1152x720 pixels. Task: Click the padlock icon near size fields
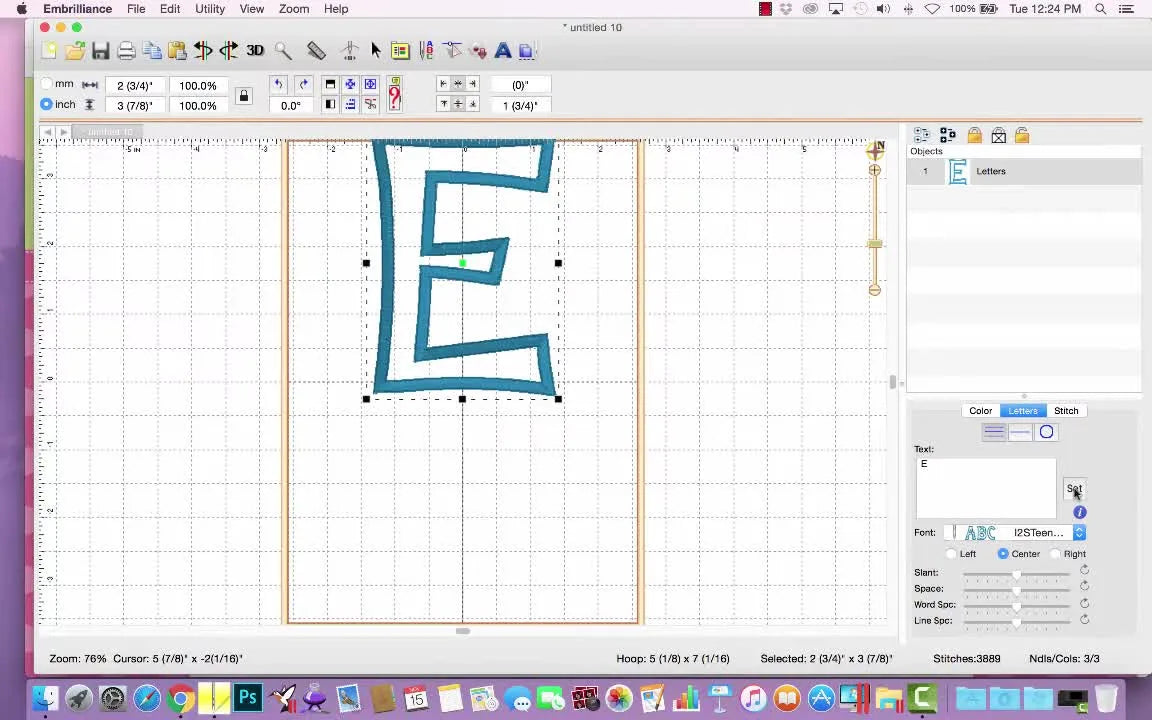[244, 95]
